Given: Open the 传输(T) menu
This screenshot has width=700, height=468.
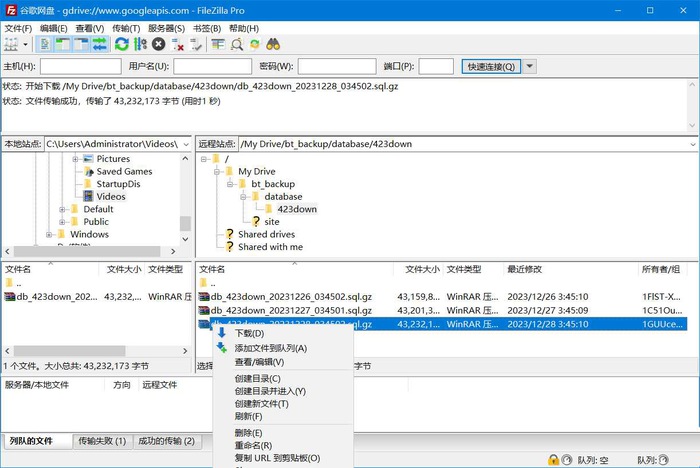Looking at the screenshot, I should coord(125,29).
